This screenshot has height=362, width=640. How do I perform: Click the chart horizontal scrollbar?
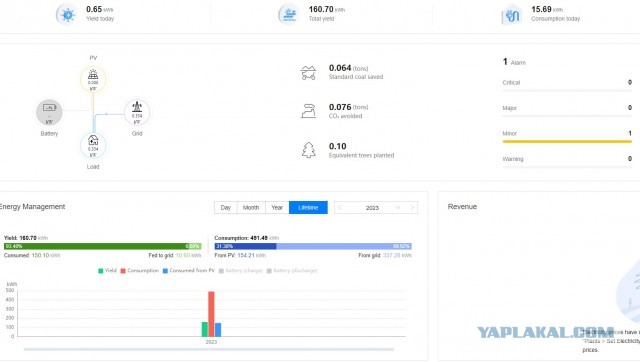[209, 349]
